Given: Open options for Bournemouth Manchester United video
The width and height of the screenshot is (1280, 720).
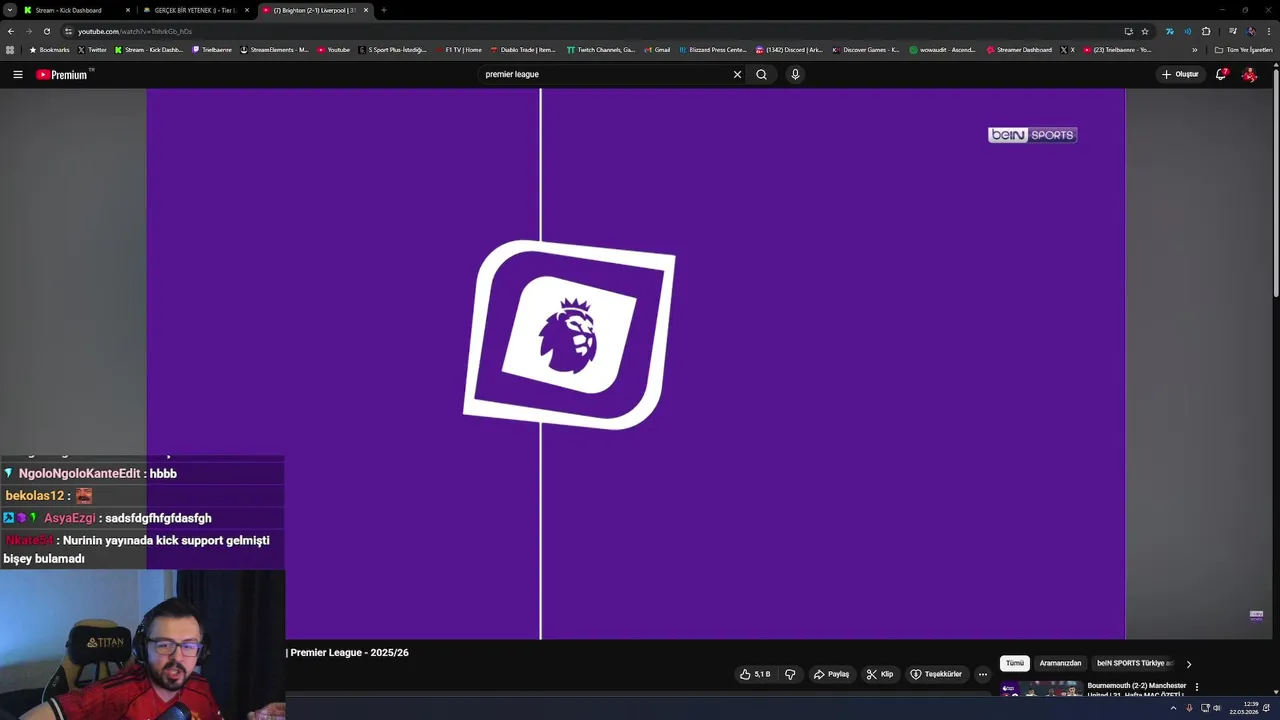Looking at the screenshot, I should 1197,687.
